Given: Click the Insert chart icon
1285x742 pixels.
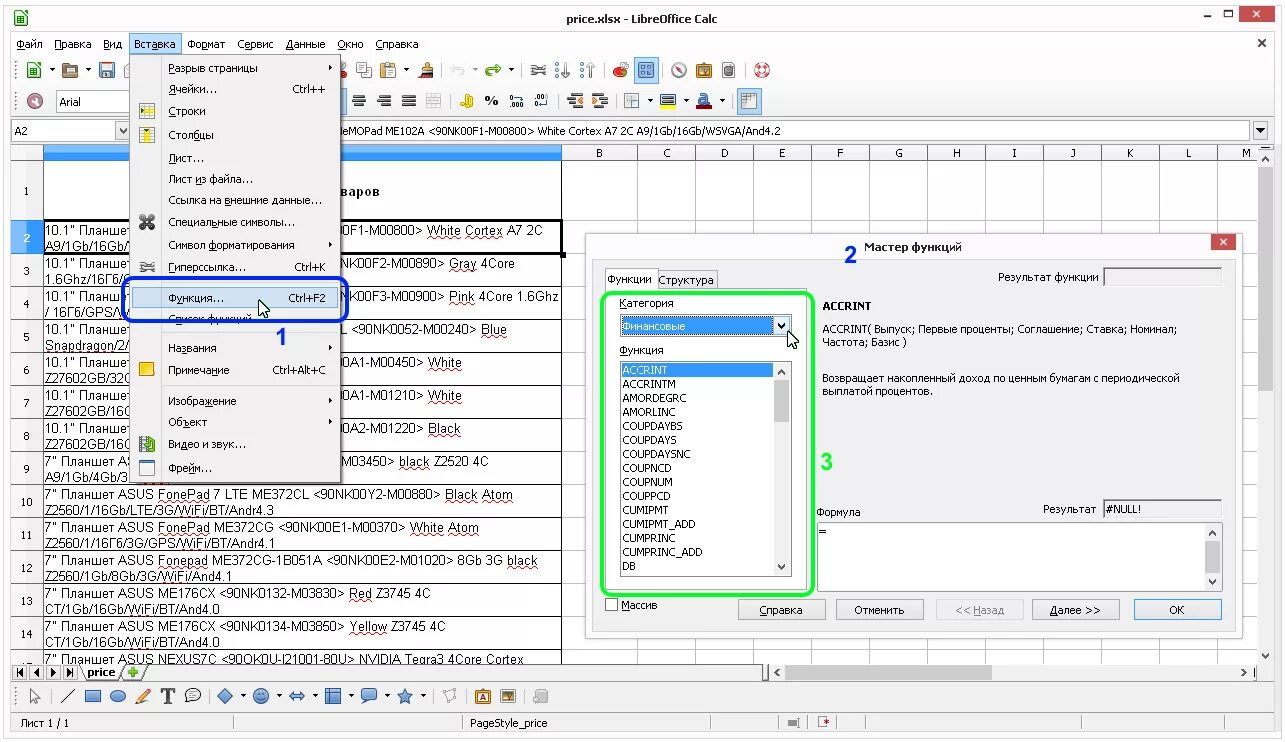Looking at the screenshot, I should tap(620, 70).
